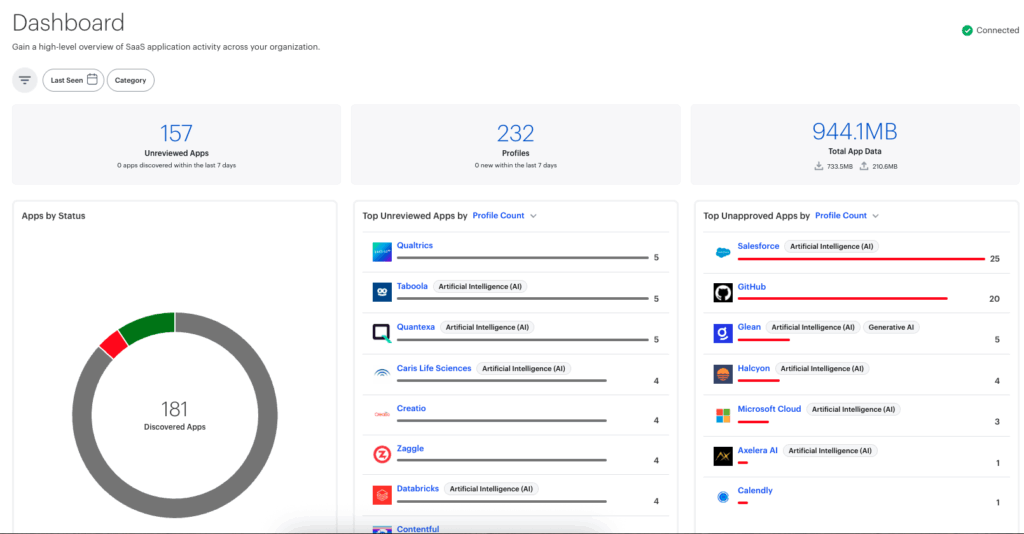Click the Salesforce red profile count bar
1024x534 pixels.
861,259
